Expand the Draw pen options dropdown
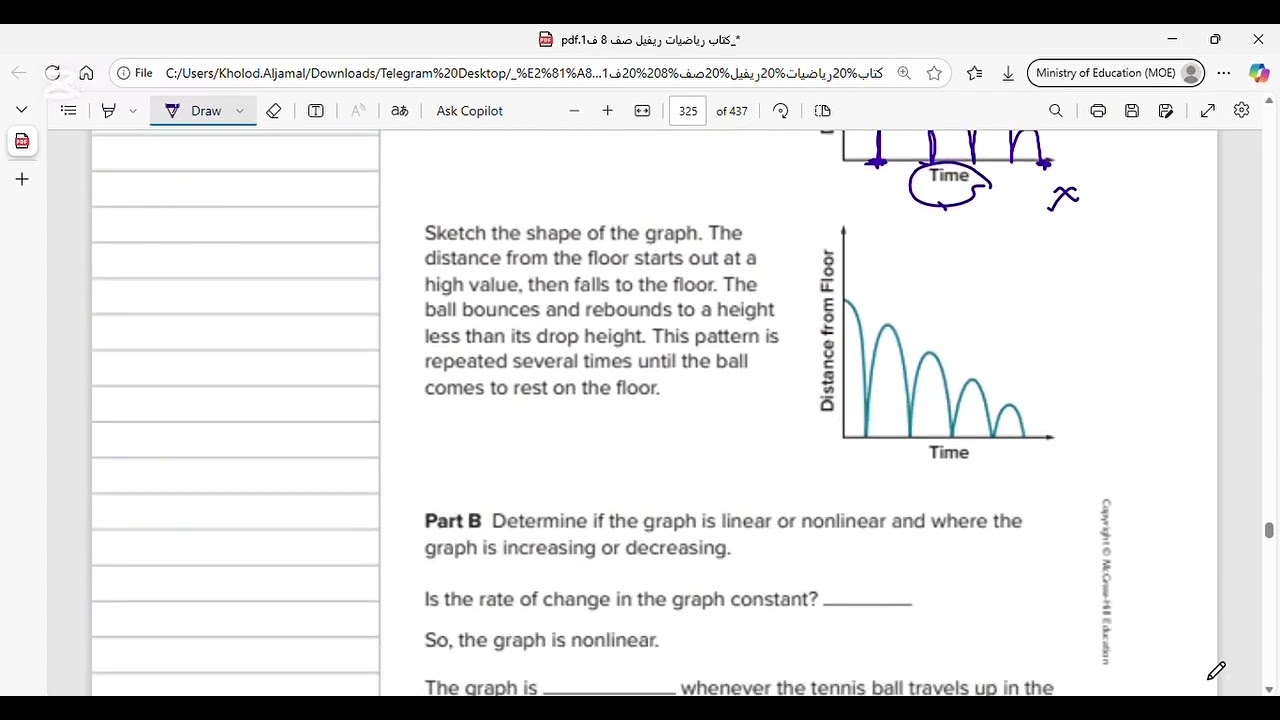Screen dimensions: 1280x720 click(240, 111)
